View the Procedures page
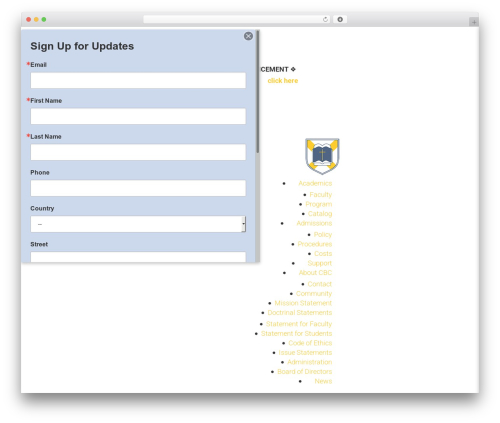This screenshot has width=500, height=423. click(315, 244)
